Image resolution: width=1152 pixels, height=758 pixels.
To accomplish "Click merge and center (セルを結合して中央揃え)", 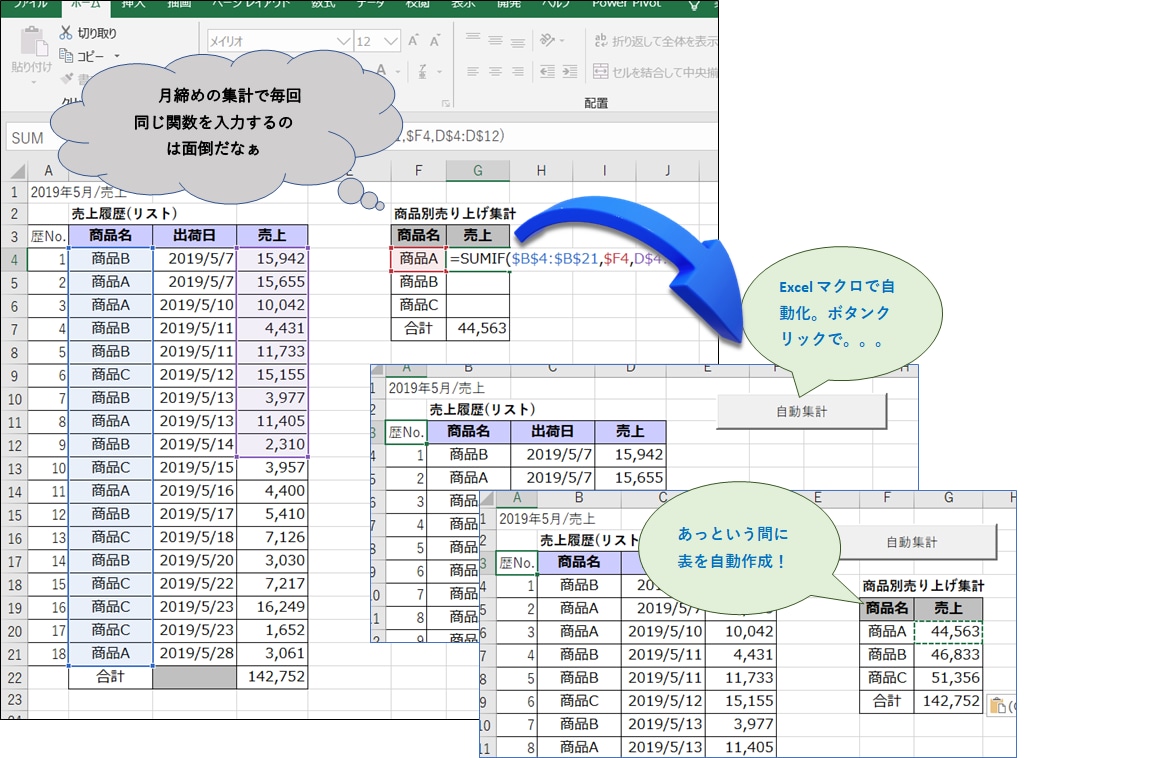I will tap(656, 71).
